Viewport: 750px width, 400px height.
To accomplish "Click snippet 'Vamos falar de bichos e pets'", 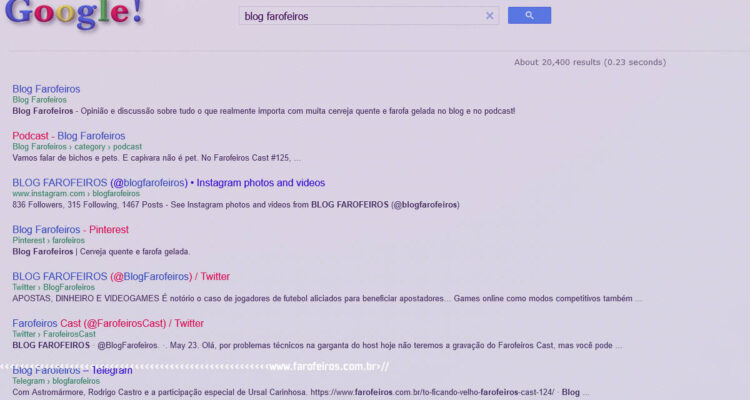I will click(x=156, y=158).
